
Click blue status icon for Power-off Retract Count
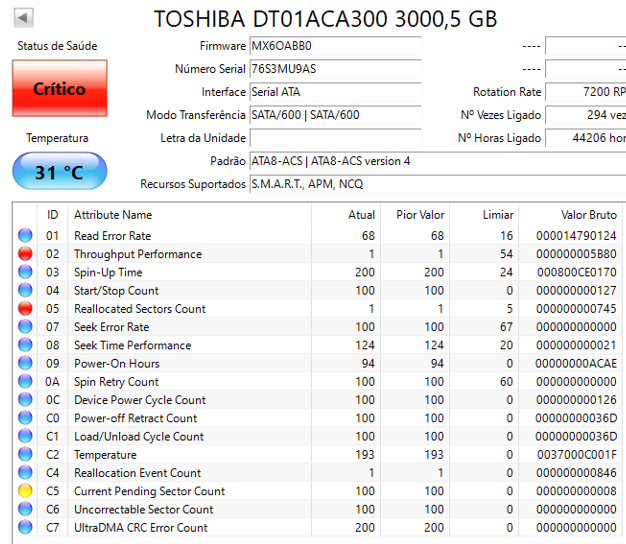[x=25, y=417]
